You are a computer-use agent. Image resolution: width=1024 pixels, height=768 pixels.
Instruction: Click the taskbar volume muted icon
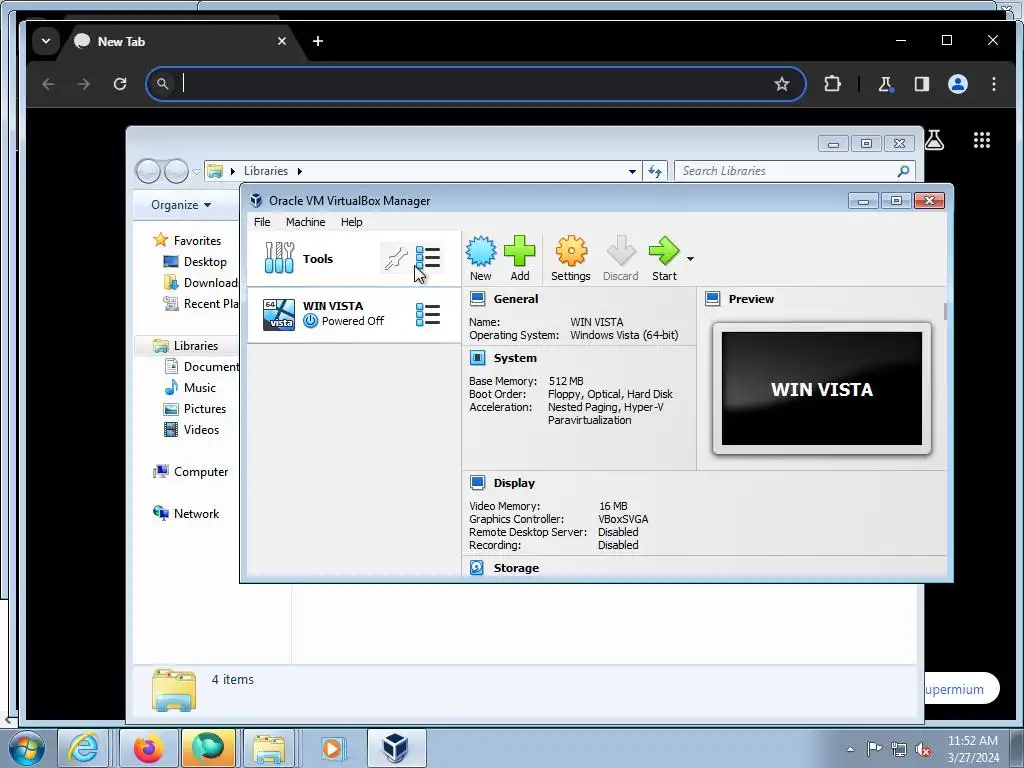coord(923,749)
